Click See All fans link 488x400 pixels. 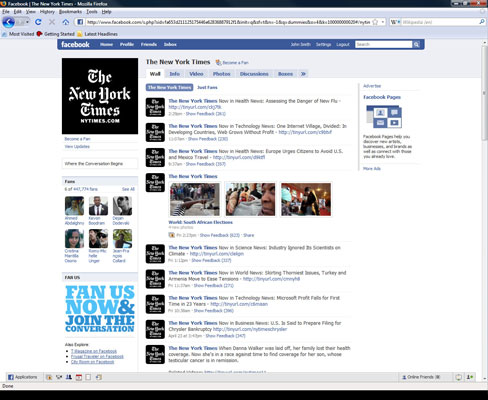128,189
